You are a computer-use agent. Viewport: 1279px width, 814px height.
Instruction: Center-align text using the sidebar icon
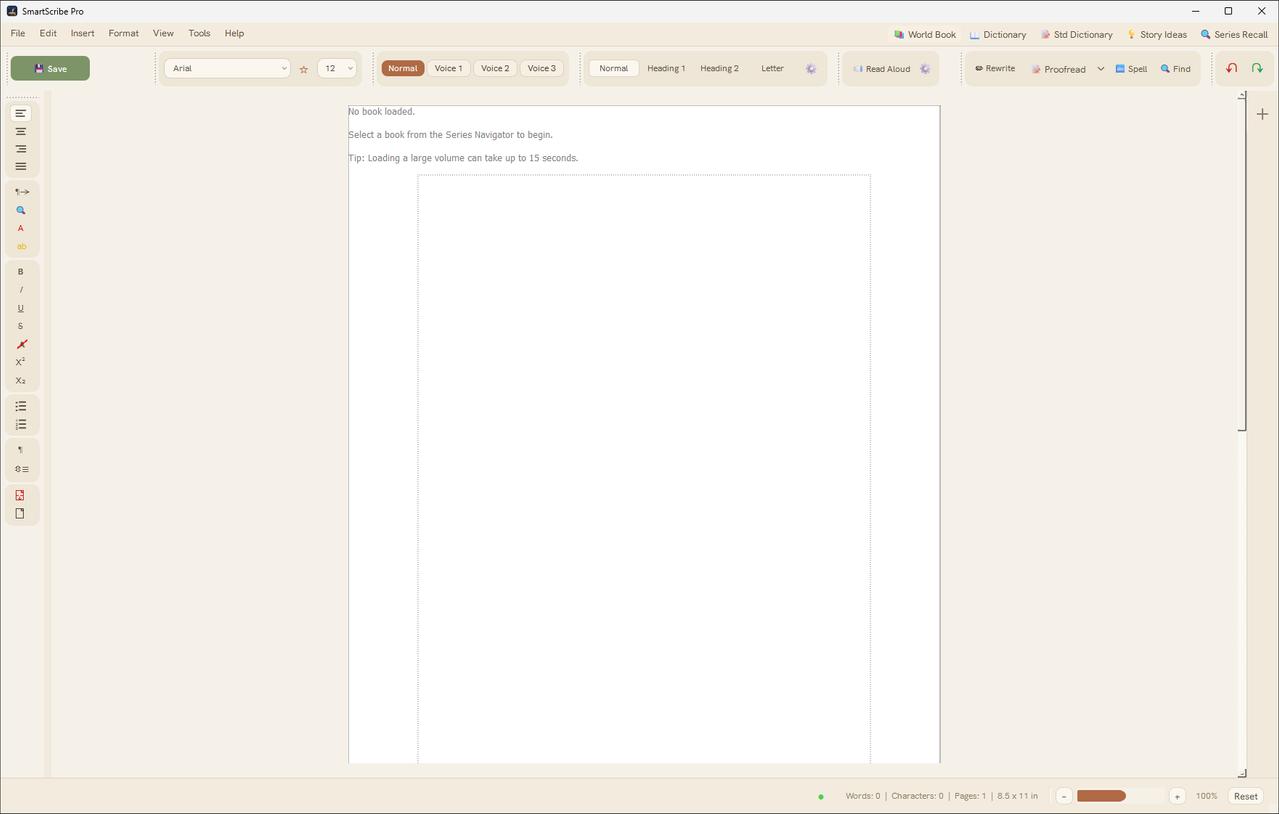[x=21, y=131]
